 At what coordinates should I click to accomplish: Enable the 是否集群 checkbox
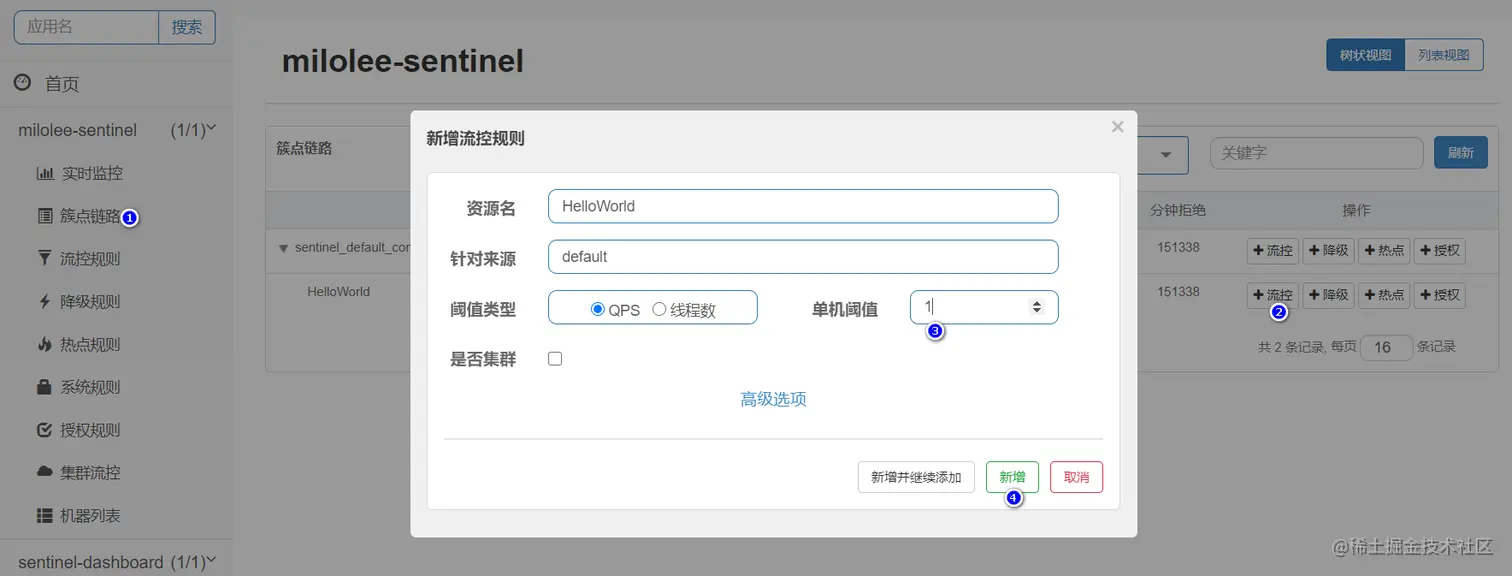tap(555, 359)
